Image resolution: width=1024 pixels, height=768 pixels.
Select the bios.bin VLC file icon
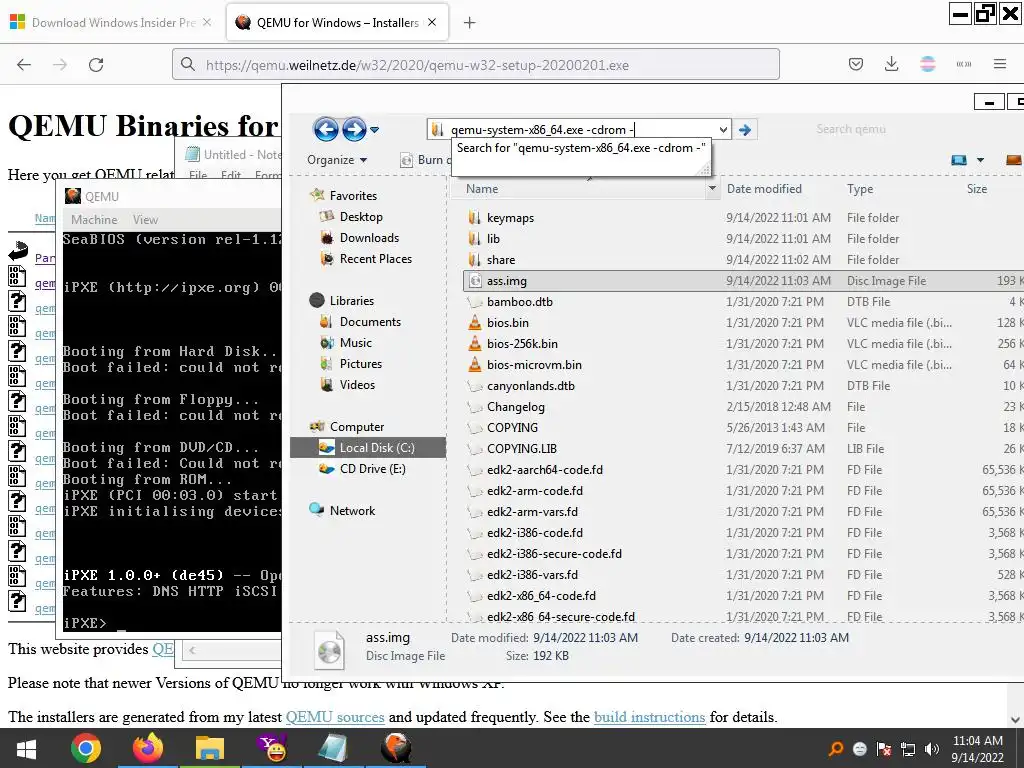pos(475,323)
